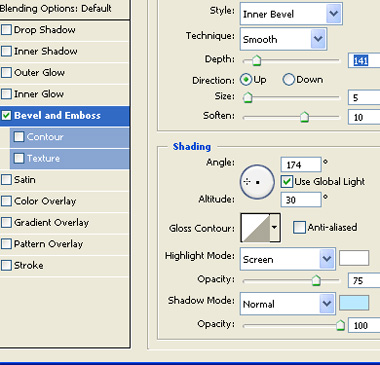Enable the Drop Shadow checkbox

[x=6, y=30]
